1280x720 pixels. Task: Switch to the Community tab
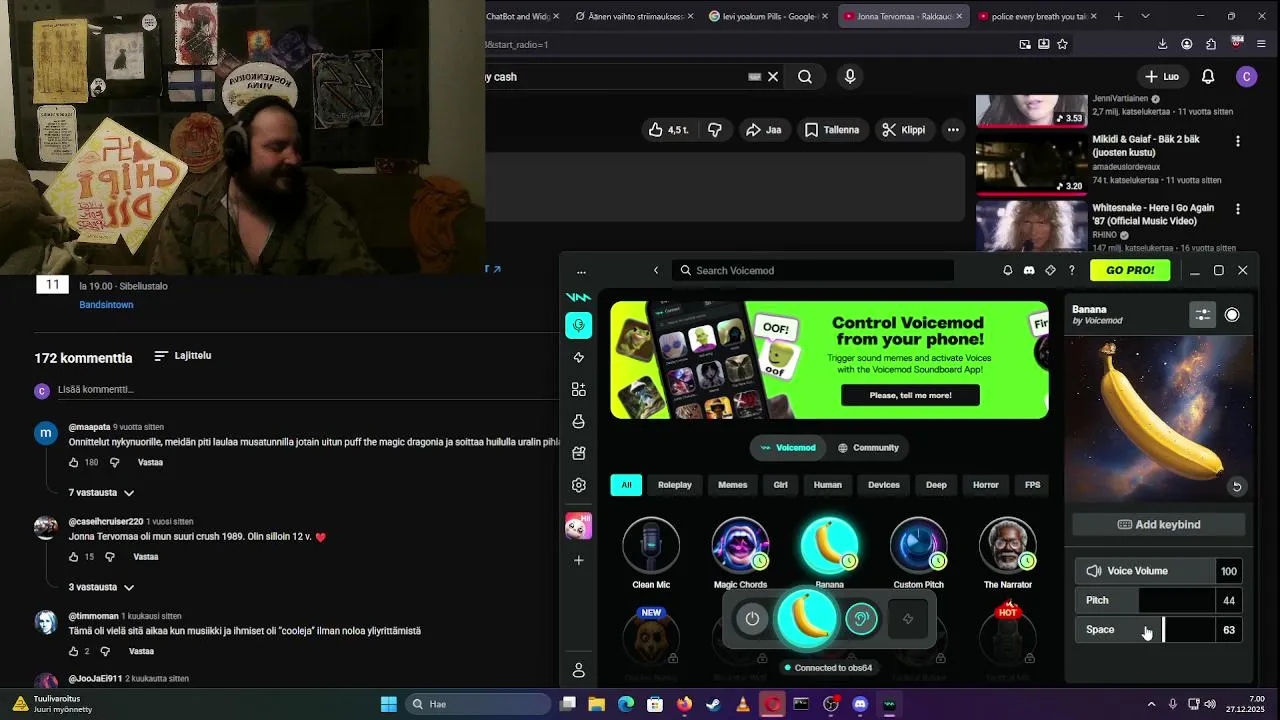click(867, 448)
